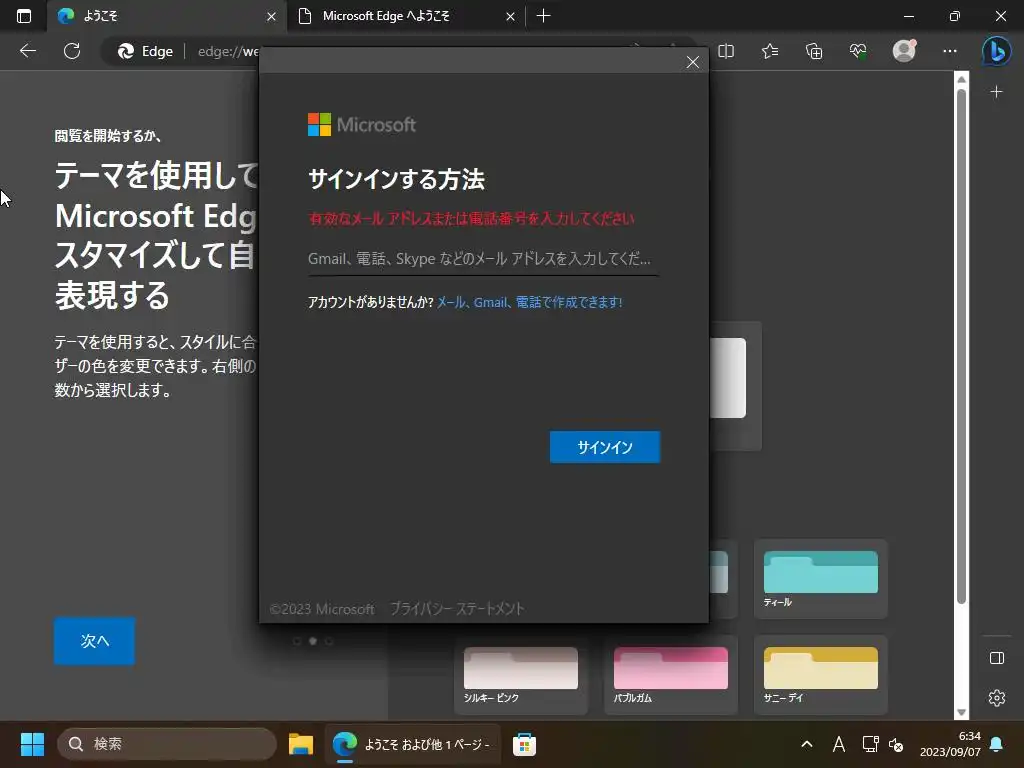1024x768 pixels.
Task: Click the サインイン button
Action: tap(605, 447)
